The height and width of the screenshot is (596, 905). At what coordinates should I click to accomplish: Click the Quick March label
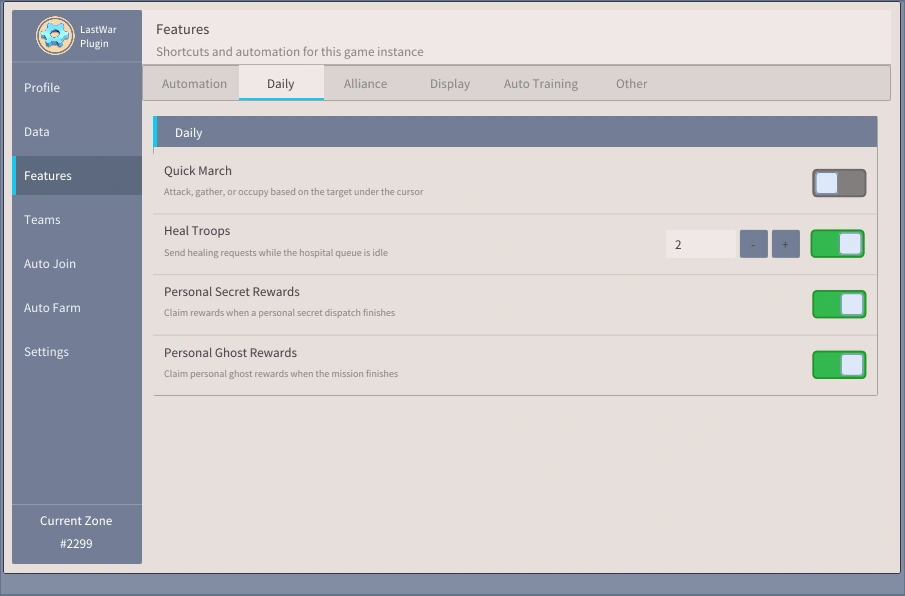point(197,171)
